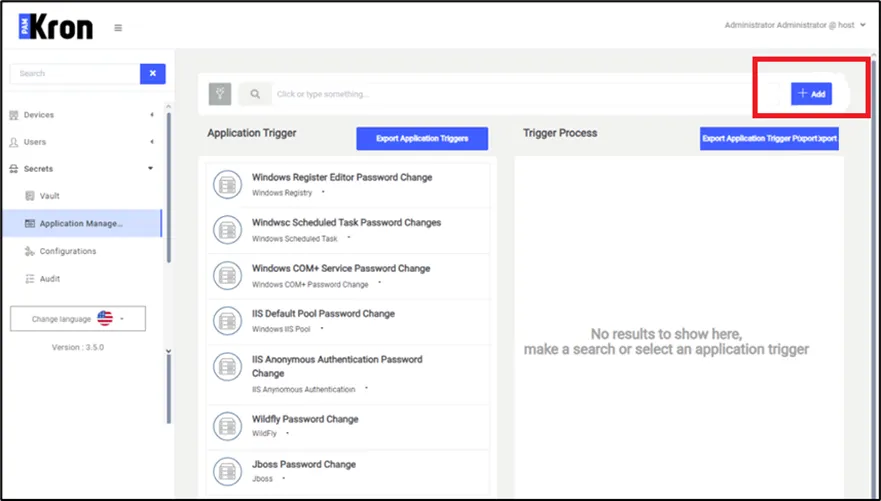Open the Change language dropdown
This screenshot has width=881, height=501.
click(78, 318)
